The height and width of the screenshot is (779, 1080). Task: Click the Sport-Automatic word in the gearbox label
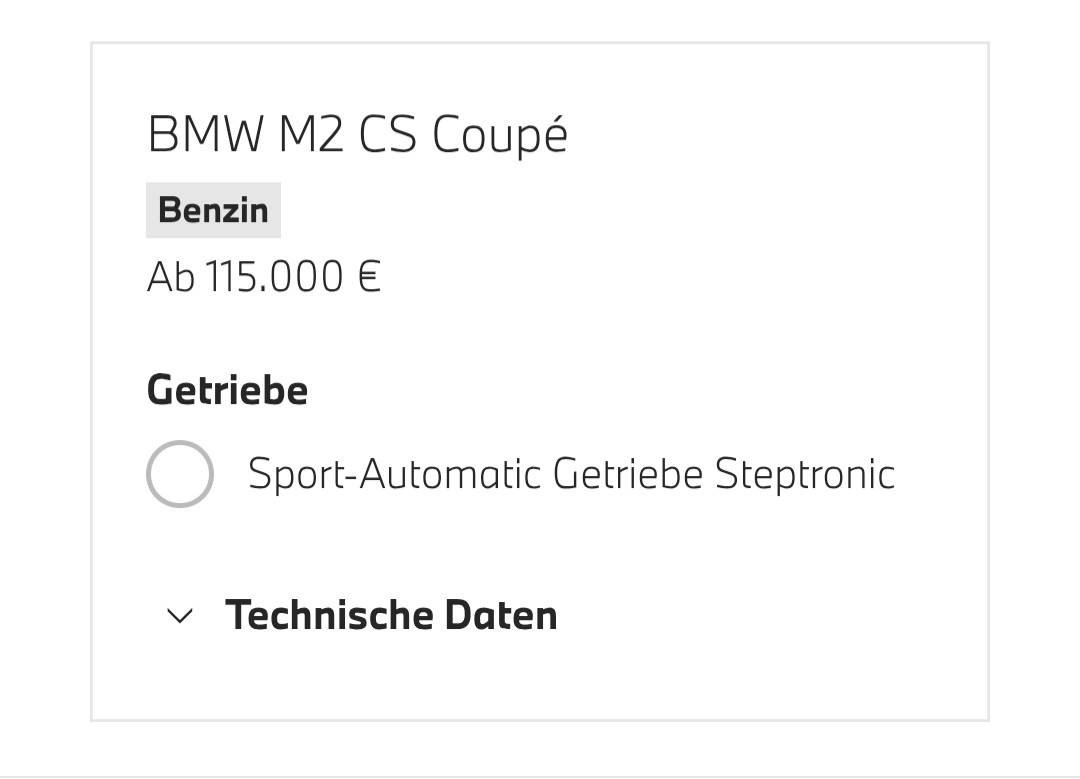tap(395, 474)
